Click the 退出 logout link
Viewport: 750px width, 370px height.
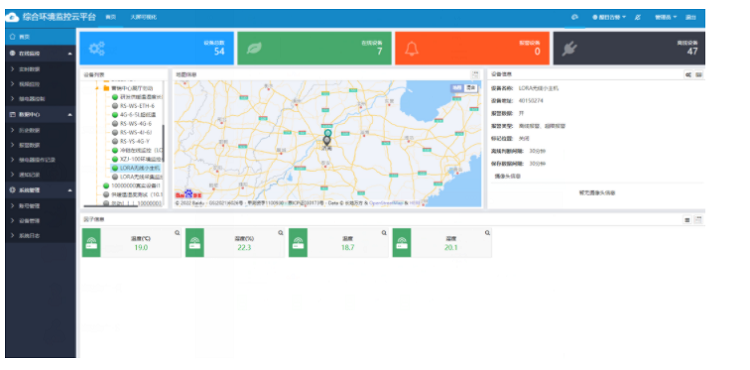(691, 17)
